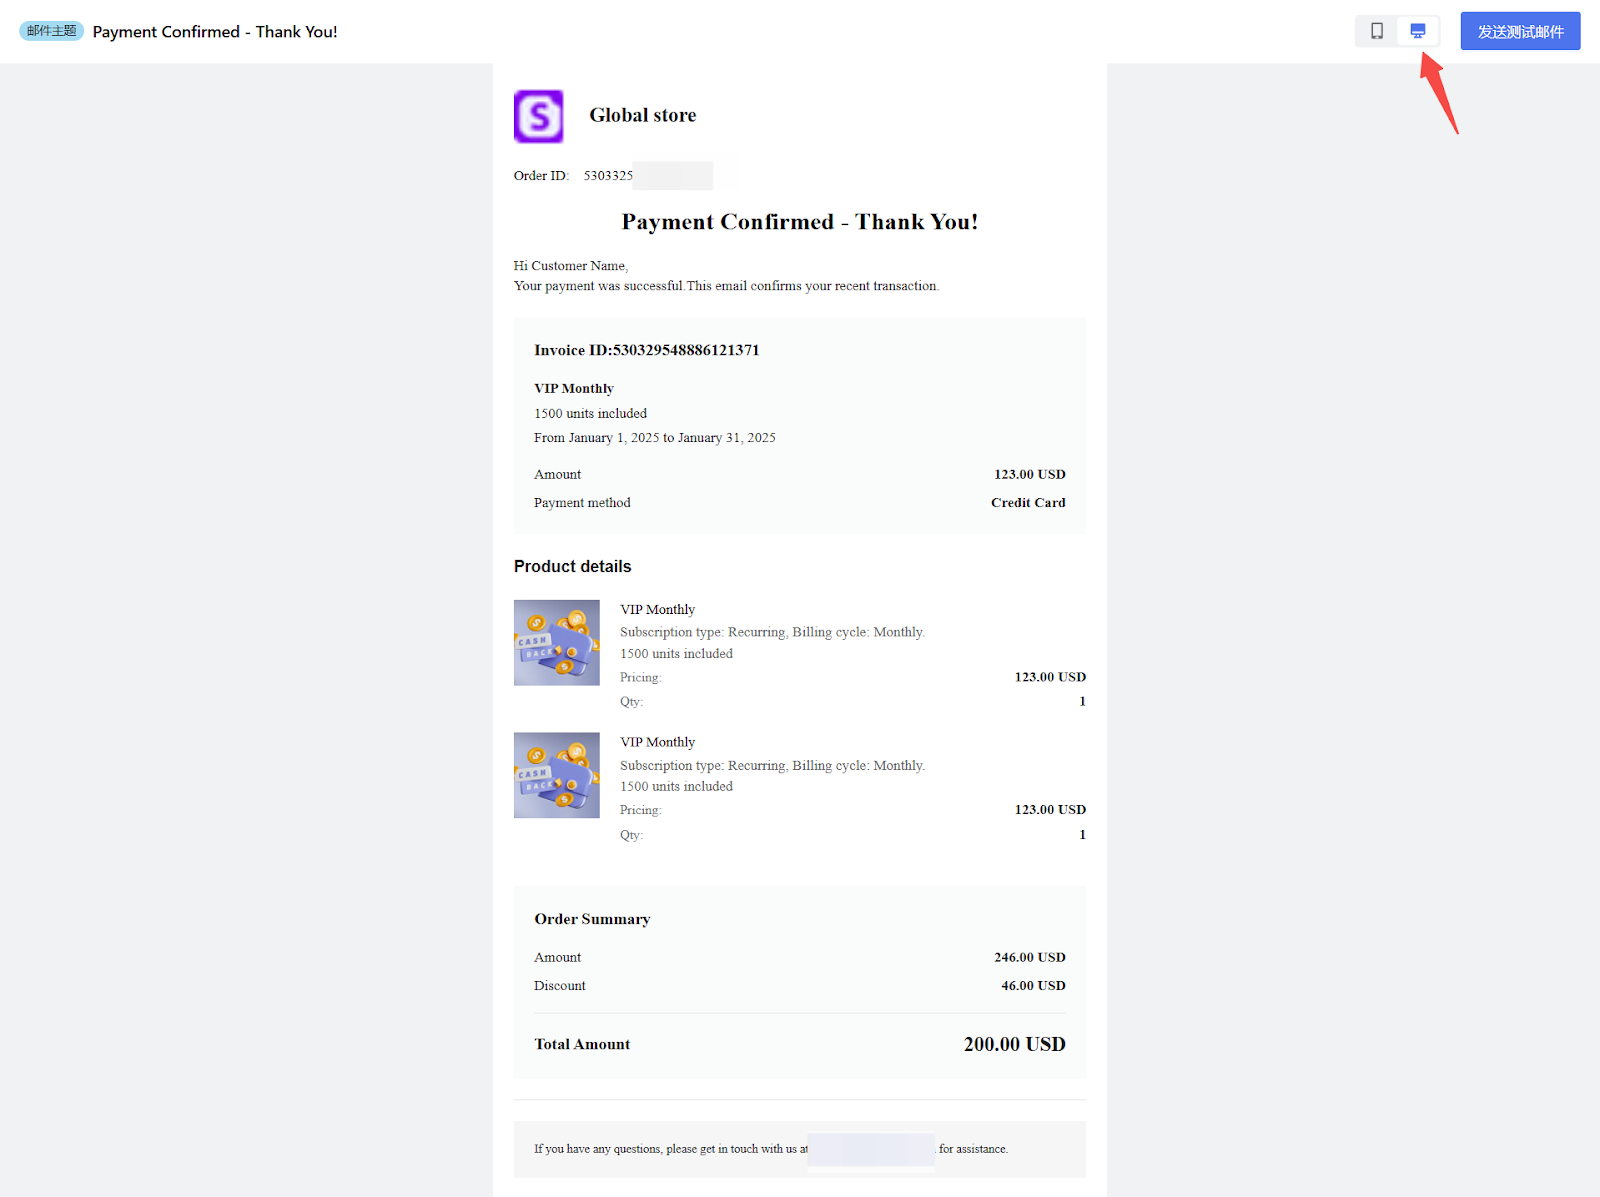
Task: Open the first VIP Monthly product thumbnail
Action: coord(557,643)
